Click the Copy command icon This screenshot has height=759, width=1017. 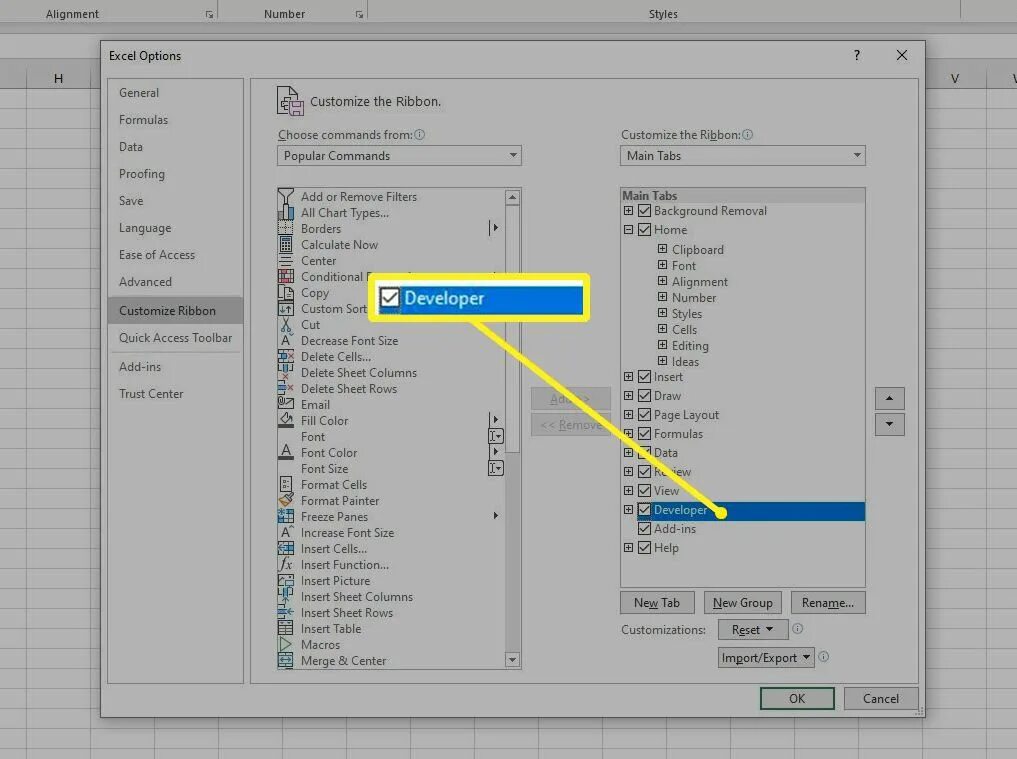[285, 293]
